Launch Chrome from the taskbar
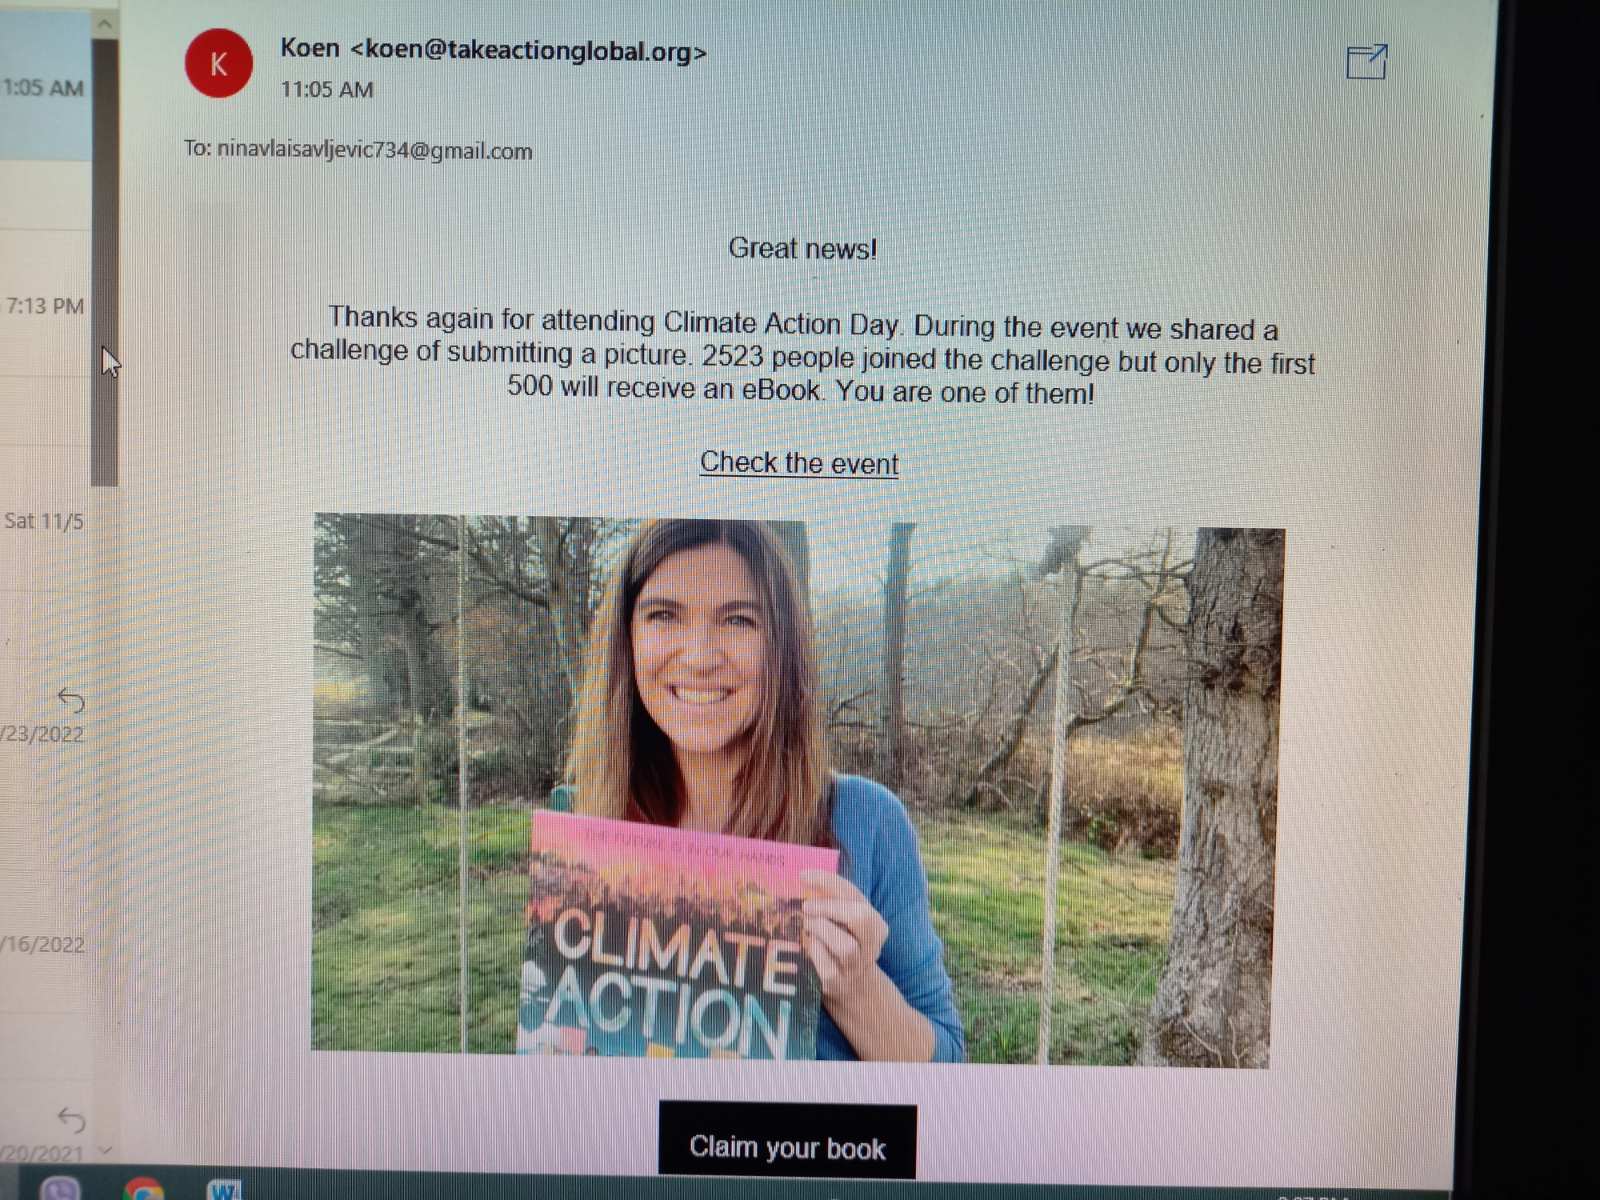Viewport: 1600px width, 1200px height. (144, 1189)
